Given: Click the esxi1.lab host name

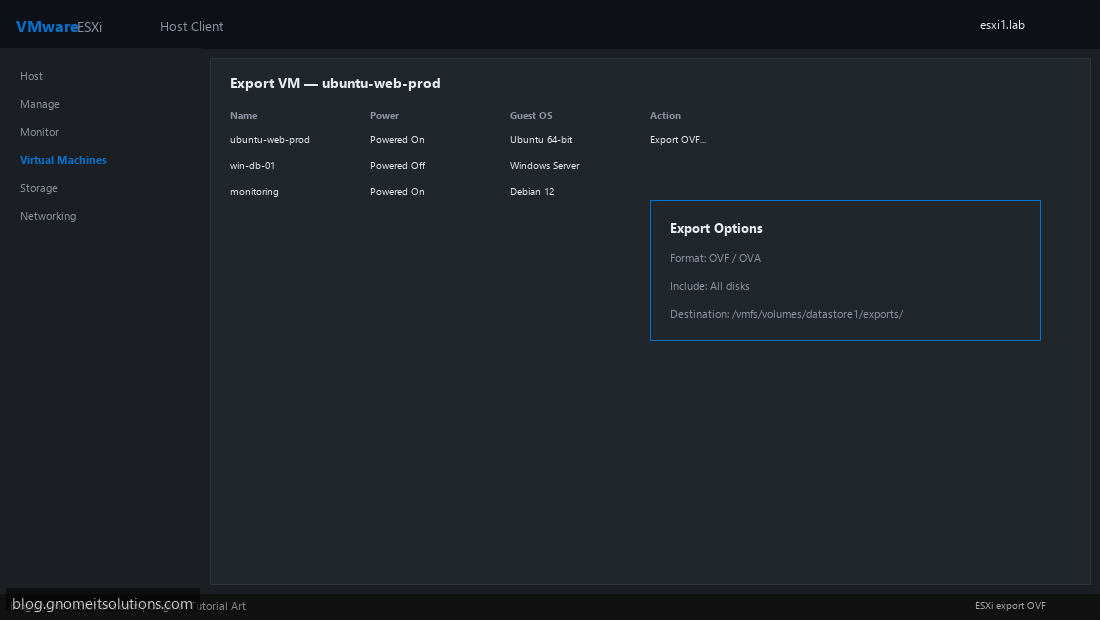Looking at the screenshot, I should tap(1002, 25).
